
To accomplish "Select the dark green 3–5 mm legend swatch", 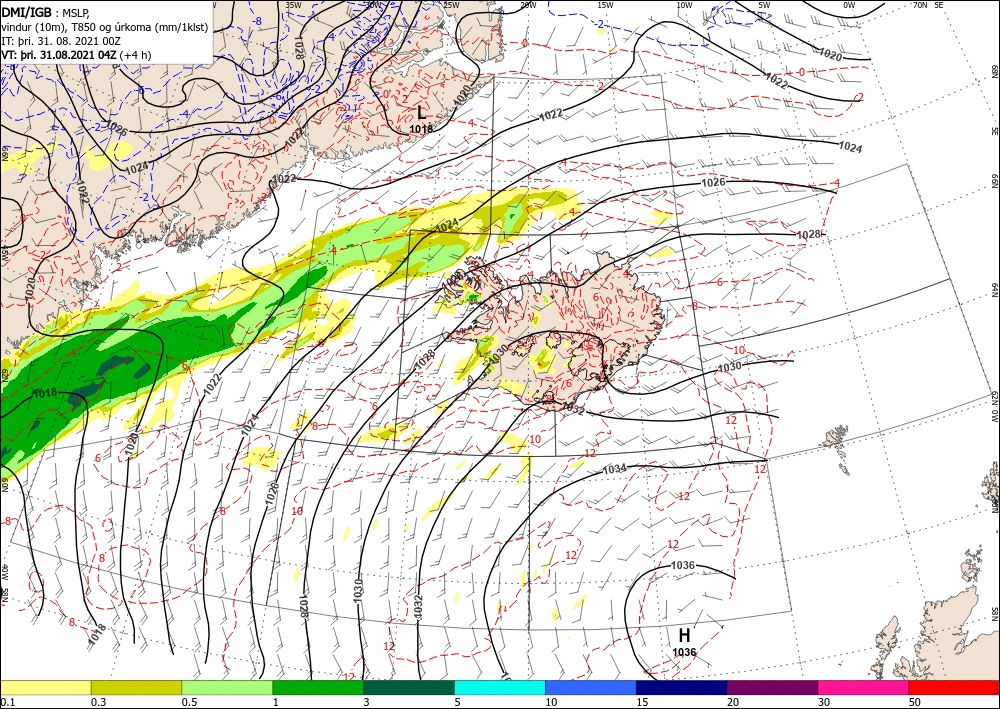I will tap(409, 687).
